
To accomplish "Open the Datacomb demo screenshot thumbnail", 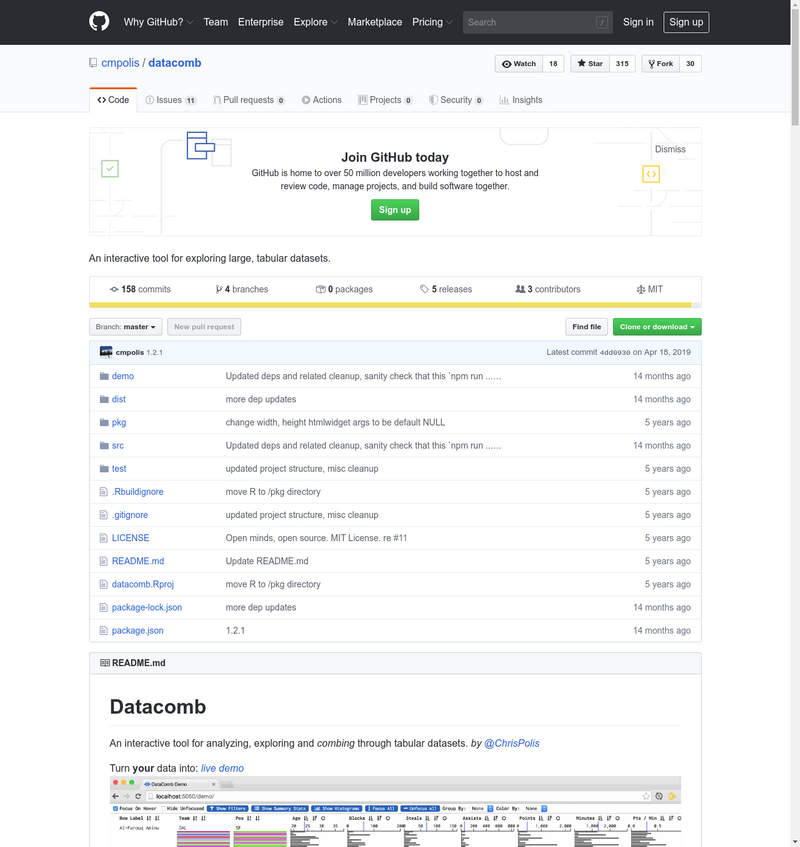I will [x=395, y=811].
